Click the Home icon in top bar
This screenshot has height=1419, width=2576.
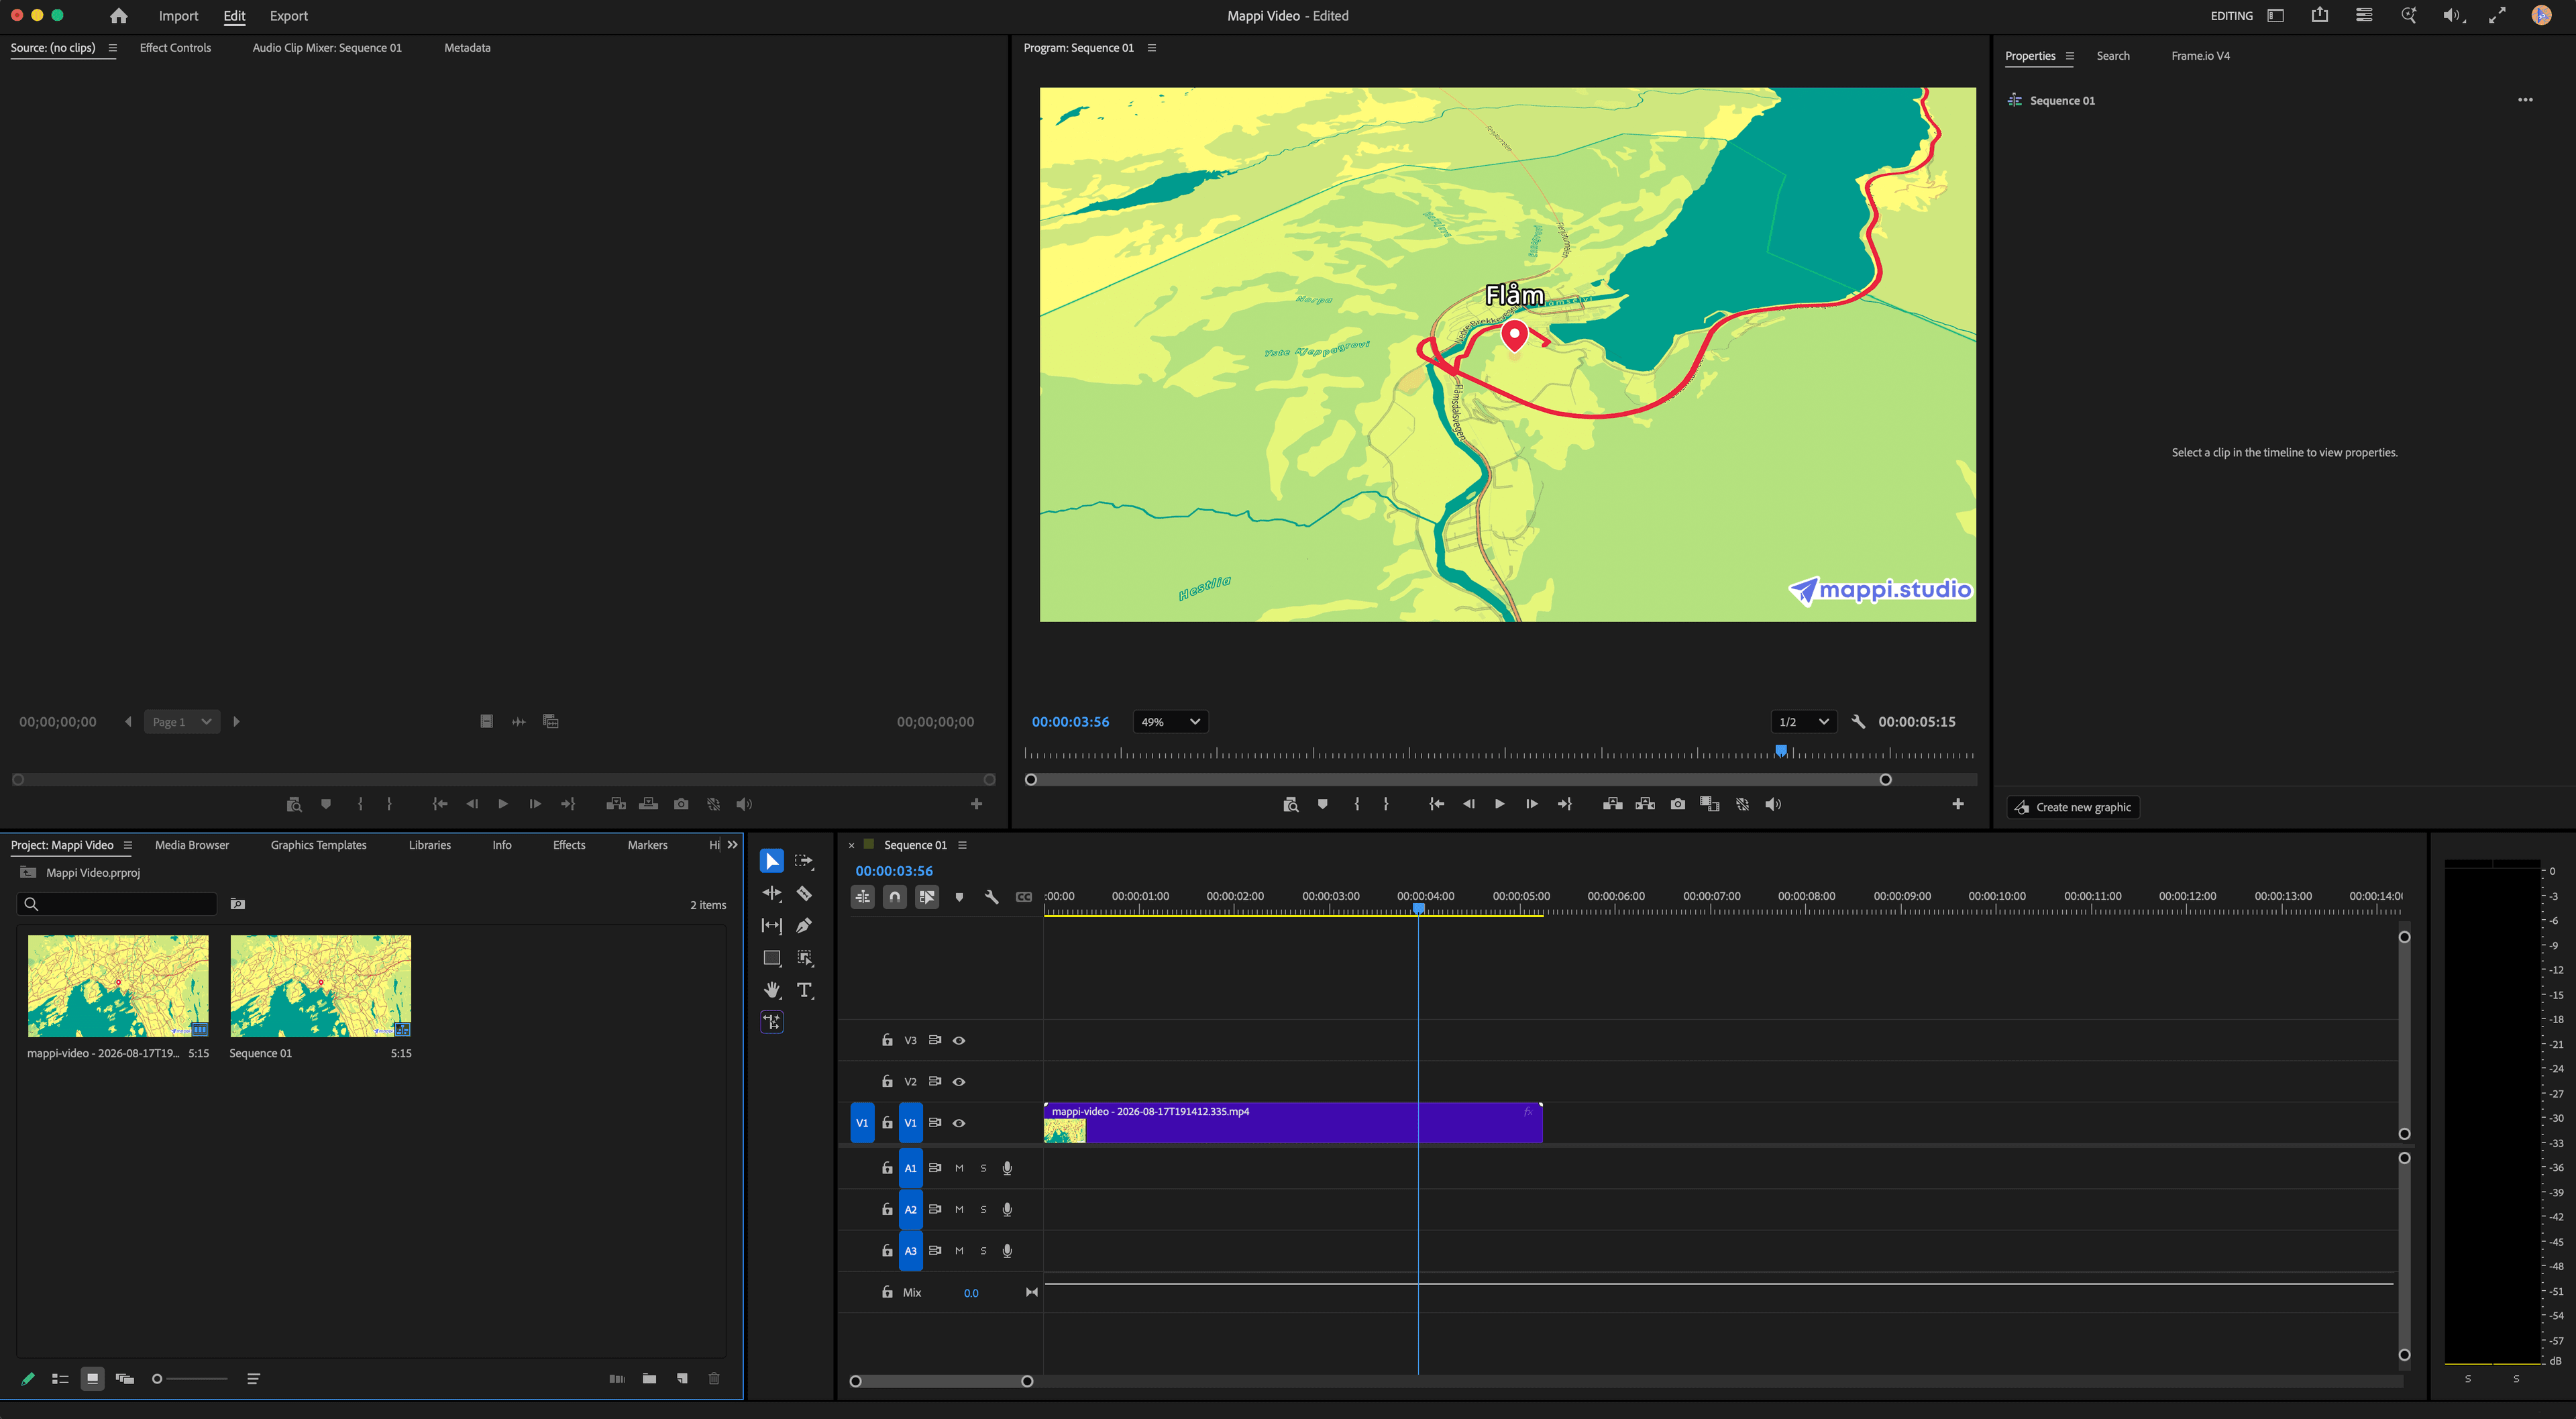point(118,15)
